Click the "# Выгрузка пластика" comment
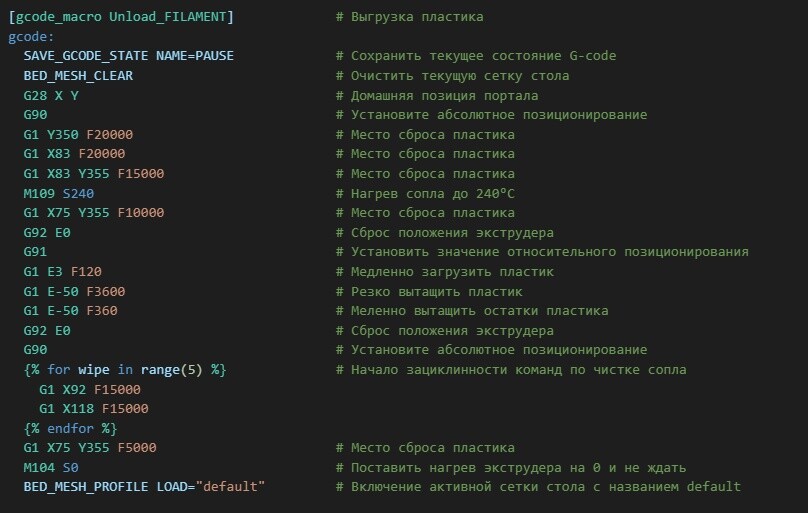 pyautogui.click(x=409, y=17)
